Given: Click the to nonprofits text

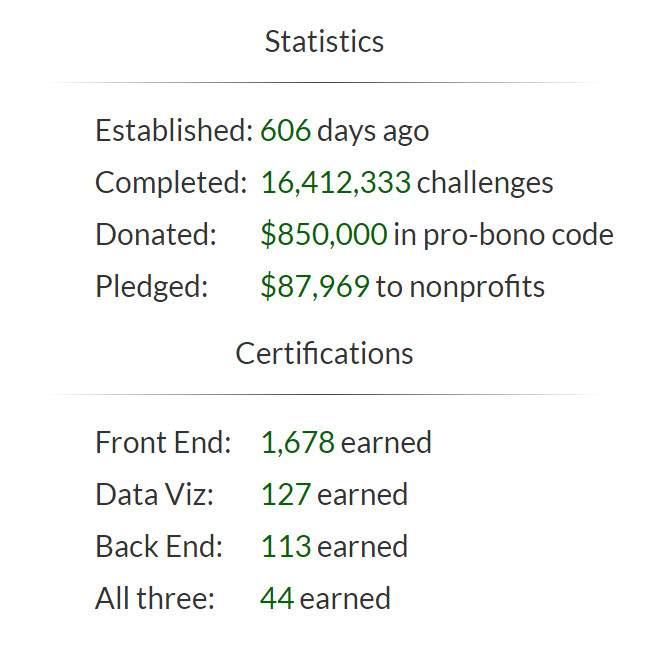Looking at the screenshot, I should 460,287.
